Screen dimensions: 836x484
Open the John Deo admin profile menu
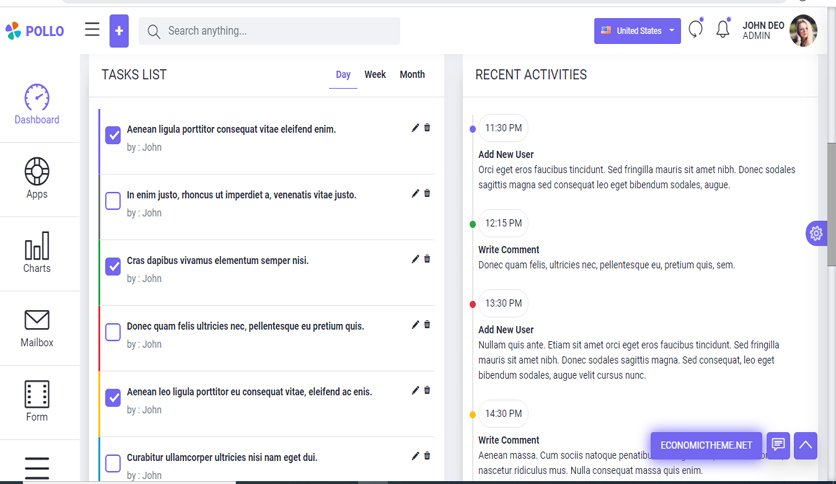click(x=779, y=30)
